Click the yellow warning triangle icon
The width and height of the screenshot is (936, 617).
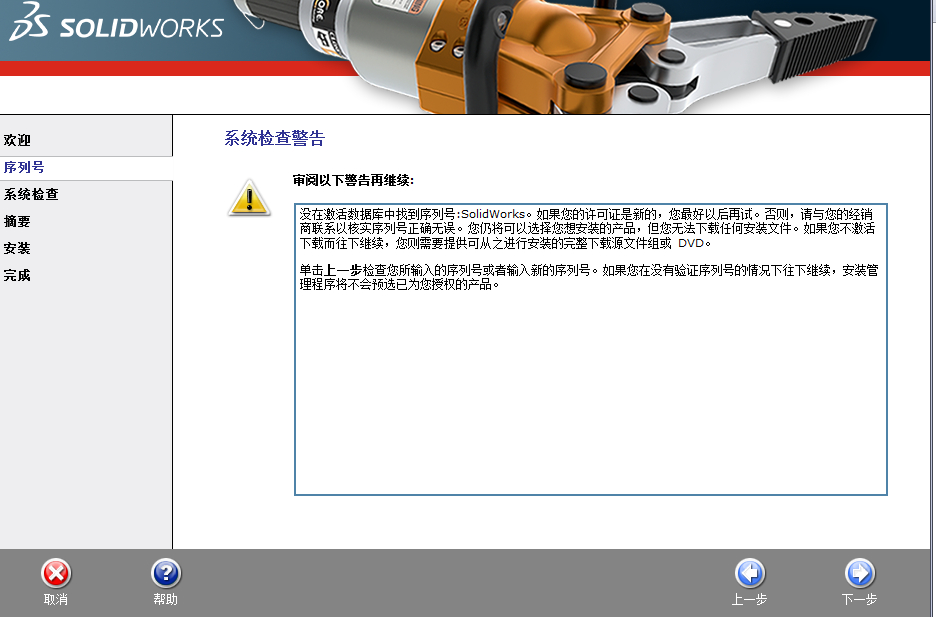[x=250, y=198]
